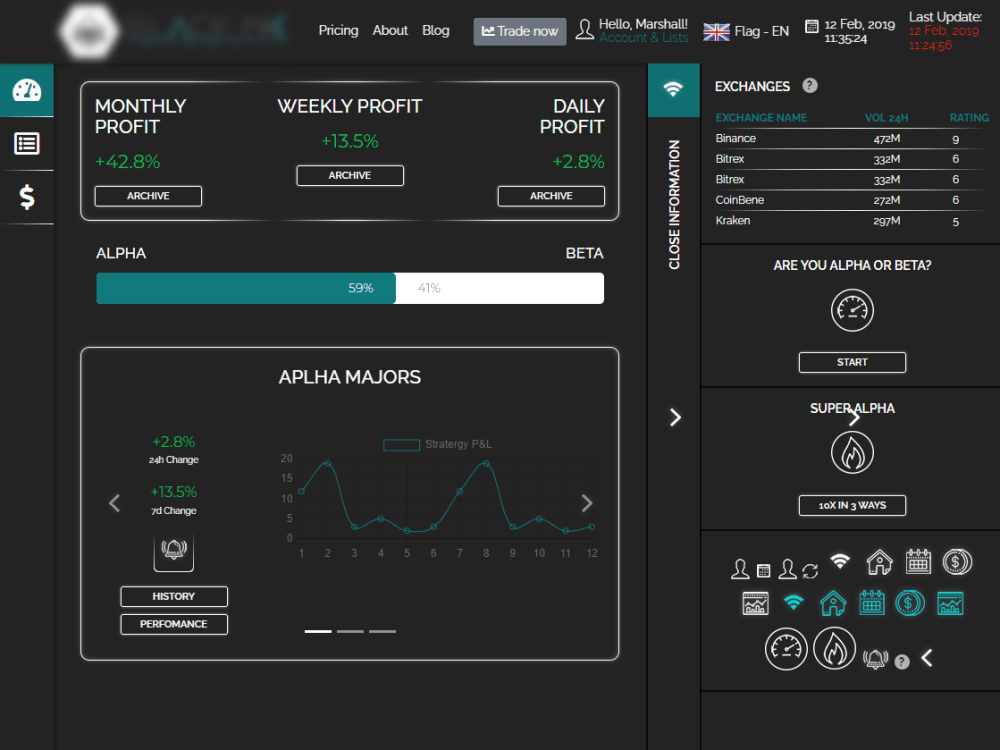Click the History button

click(x=173, y=596)
